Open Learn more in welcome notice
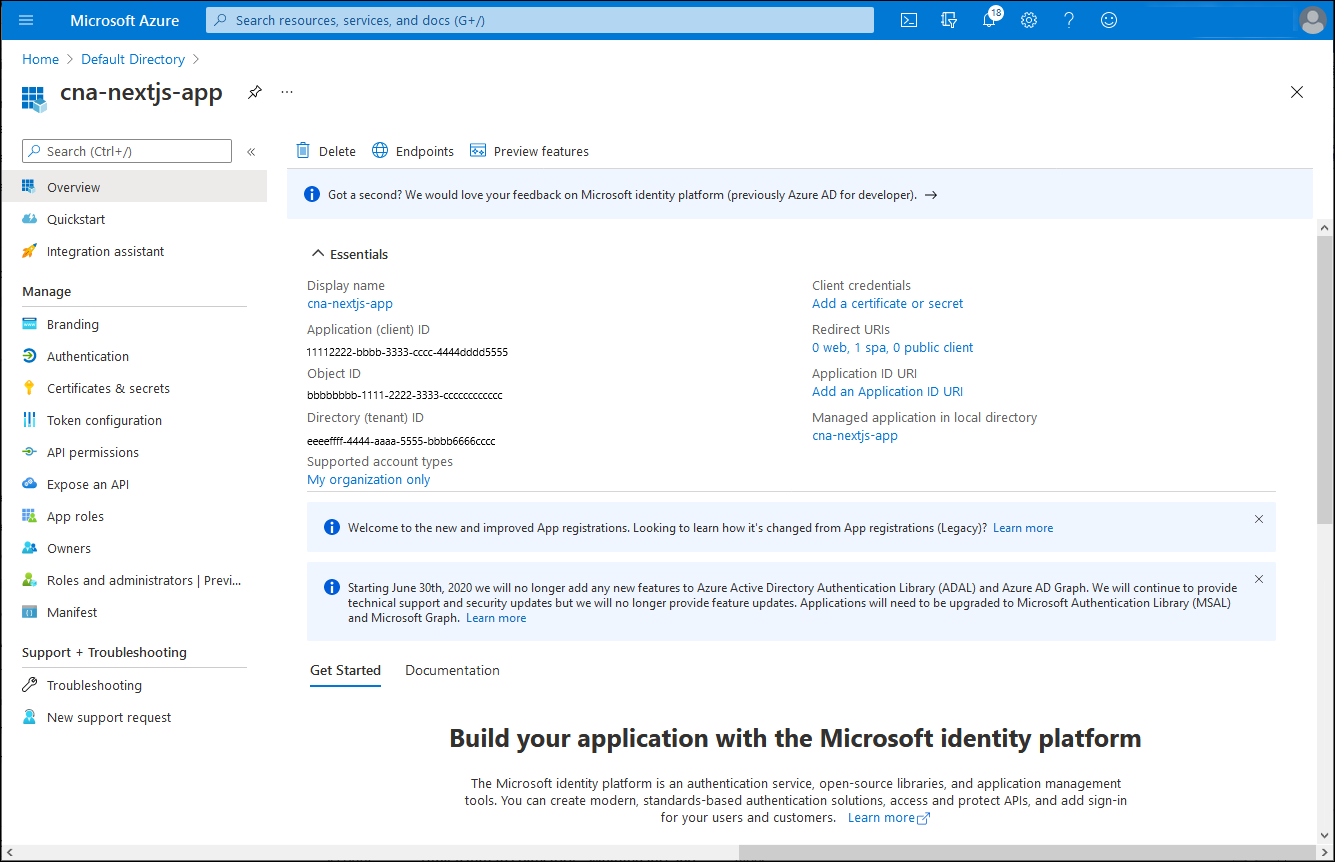 click(x=1023, y=527)
